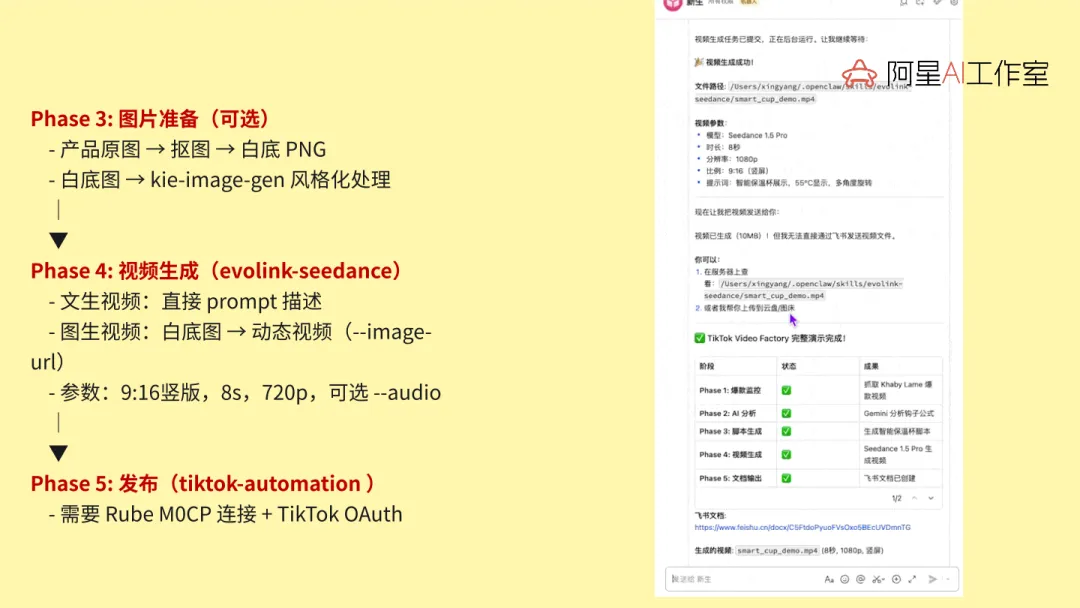Open the emoji picker in message box
The image size is (1080, 608).
(x=844, y=580)
